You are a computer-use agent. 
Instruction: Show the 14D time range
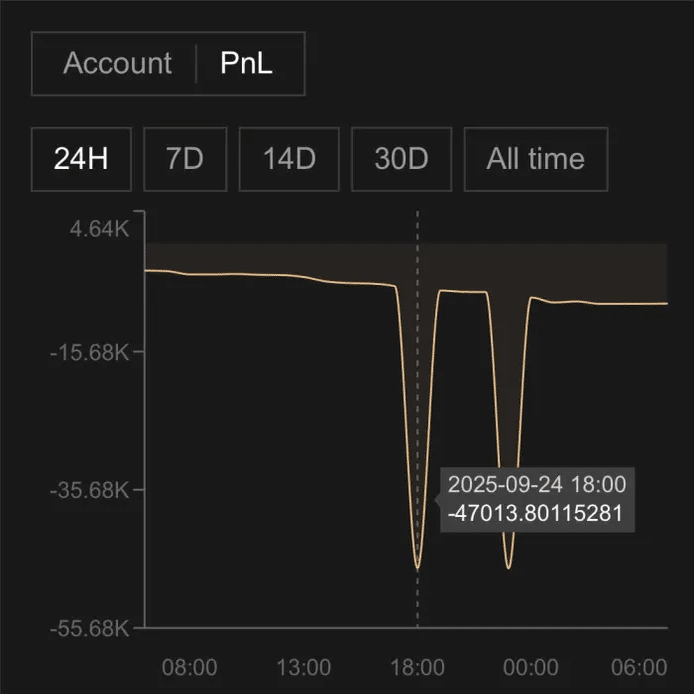coord(289,159)
